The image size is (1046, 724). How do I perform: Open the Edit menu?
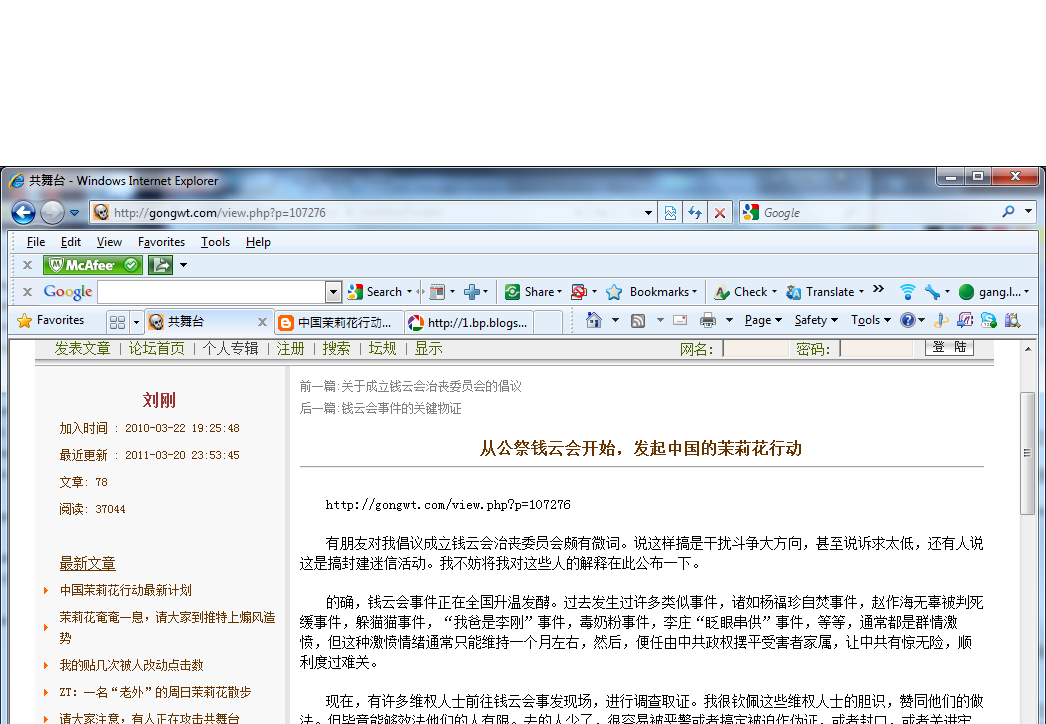71,242
